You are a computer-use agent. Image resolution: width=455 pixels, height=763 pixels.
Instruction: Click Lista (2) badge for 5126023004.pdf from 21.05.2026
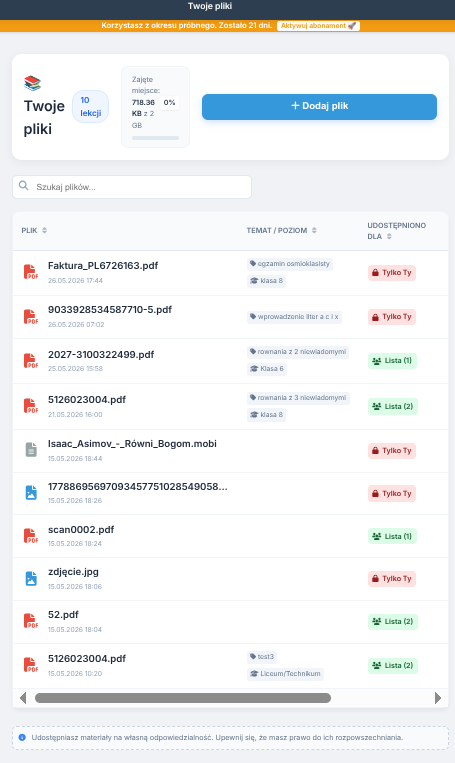pyautogui.click(x=393, y=406)
